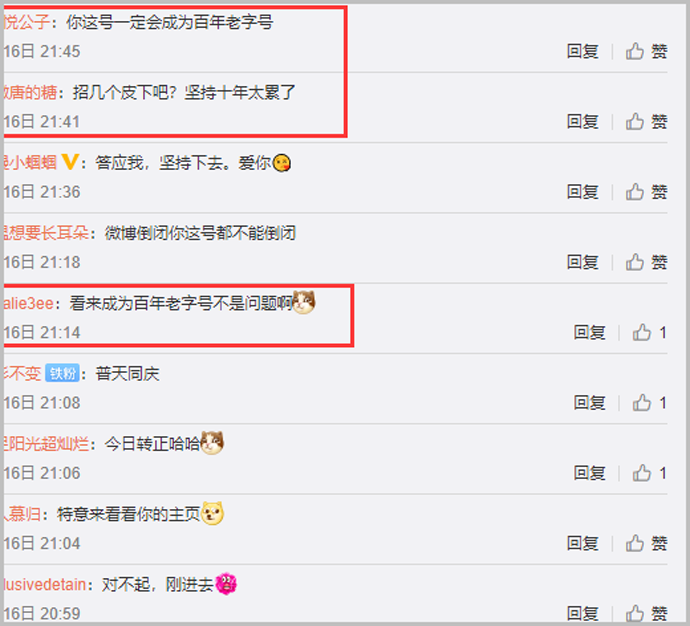Image resolution: width=690 pixels, height=626 pixels.
Task: Like the 特意来看看你的主页 comment
Action: (x=646, y=544)
